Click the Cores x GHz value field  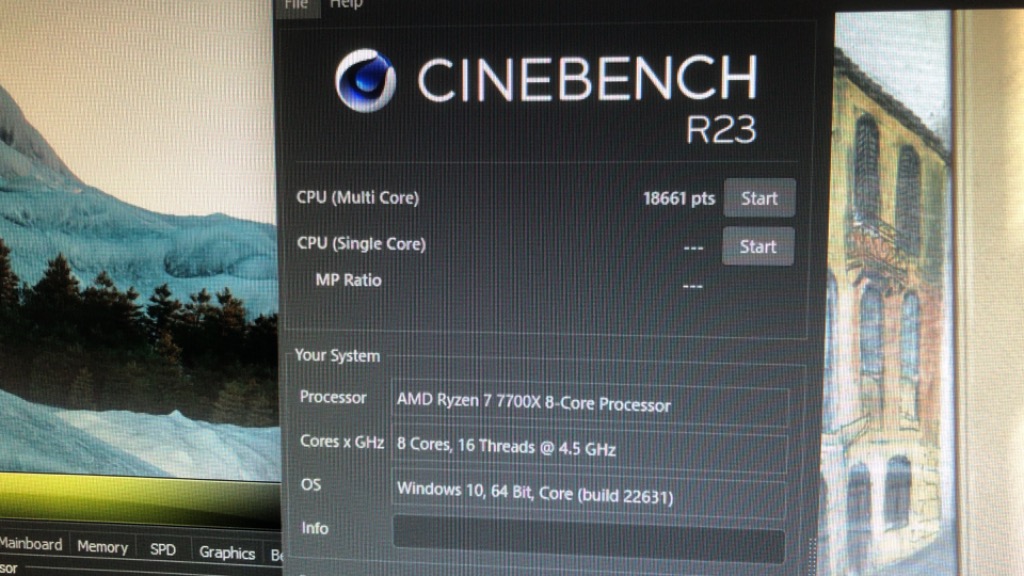[x=589, y=449]
